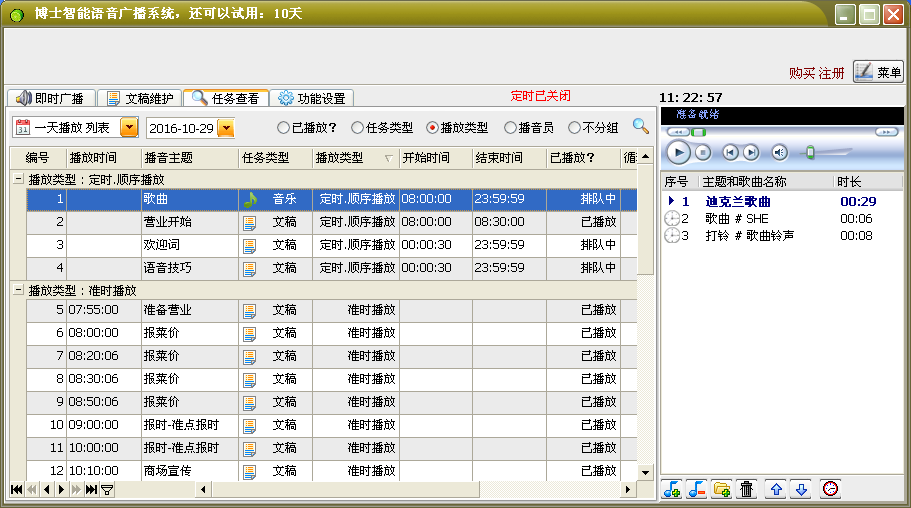The width and height of the screenshot is (911, 508).
Task: Click the sort arrow on 播放类型 column
Action: click(x=388, y=158)
